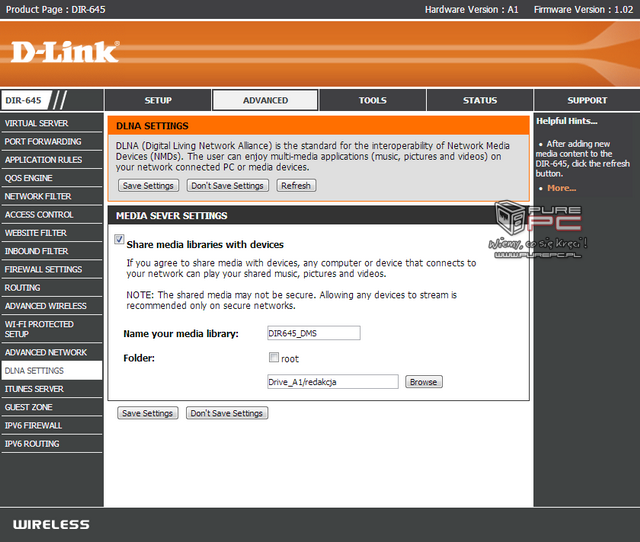Open Website Filter settings
The width and height of the screenshot is (640, 542).
pos(51,233)
